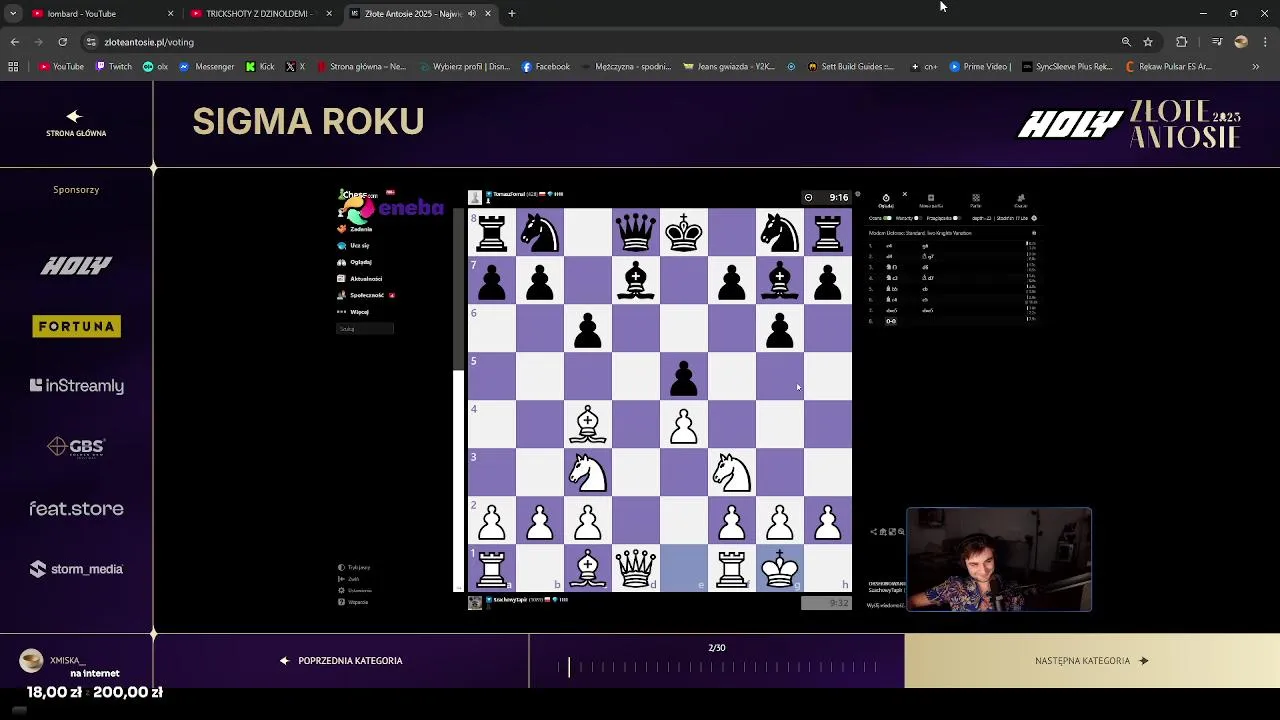The height and width of the screenshot is (720, 1280).
Task: Open the Messenger bookmark
Action: click(206, 67)
